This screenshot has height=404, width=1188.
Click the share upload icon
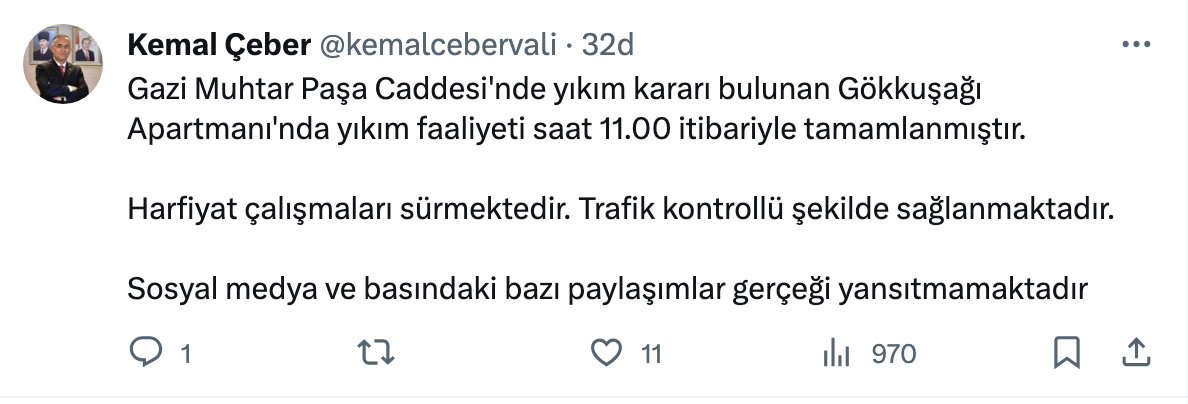tap(1136, 353)
